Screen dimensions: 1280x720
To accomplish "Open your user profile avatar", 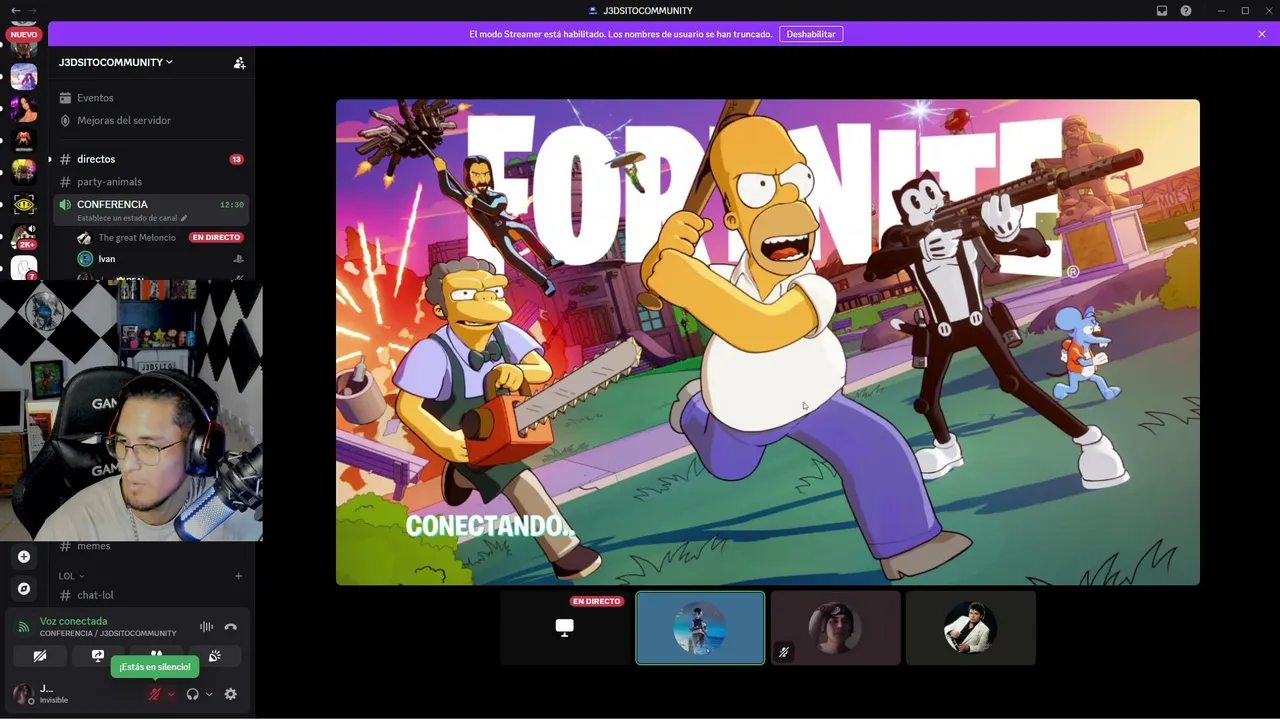I will pos(22,694).
